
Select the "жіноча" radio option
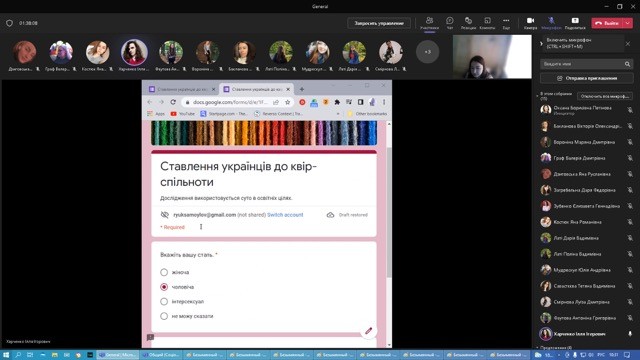(164, 272)
